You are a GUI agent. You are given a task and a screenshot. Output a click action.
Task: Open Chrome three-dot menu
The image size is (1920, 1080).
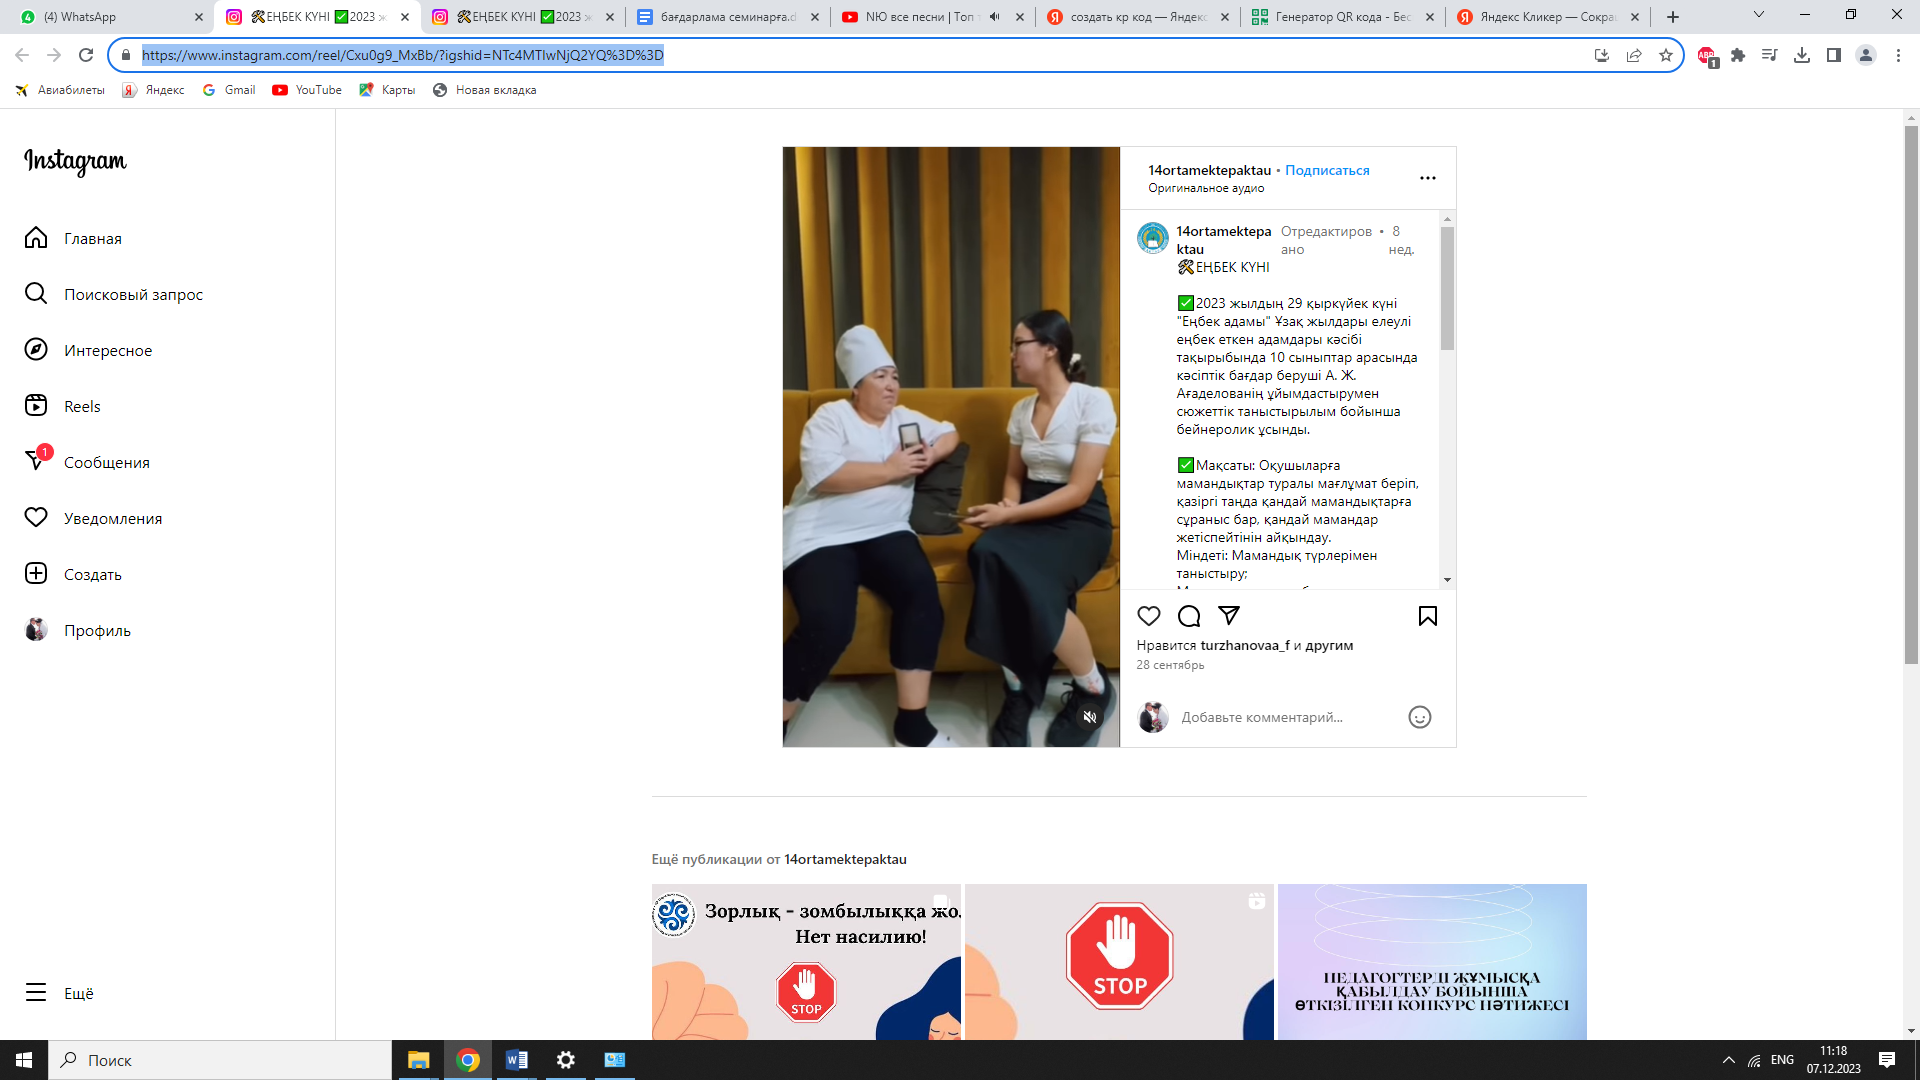(1898, 55)
